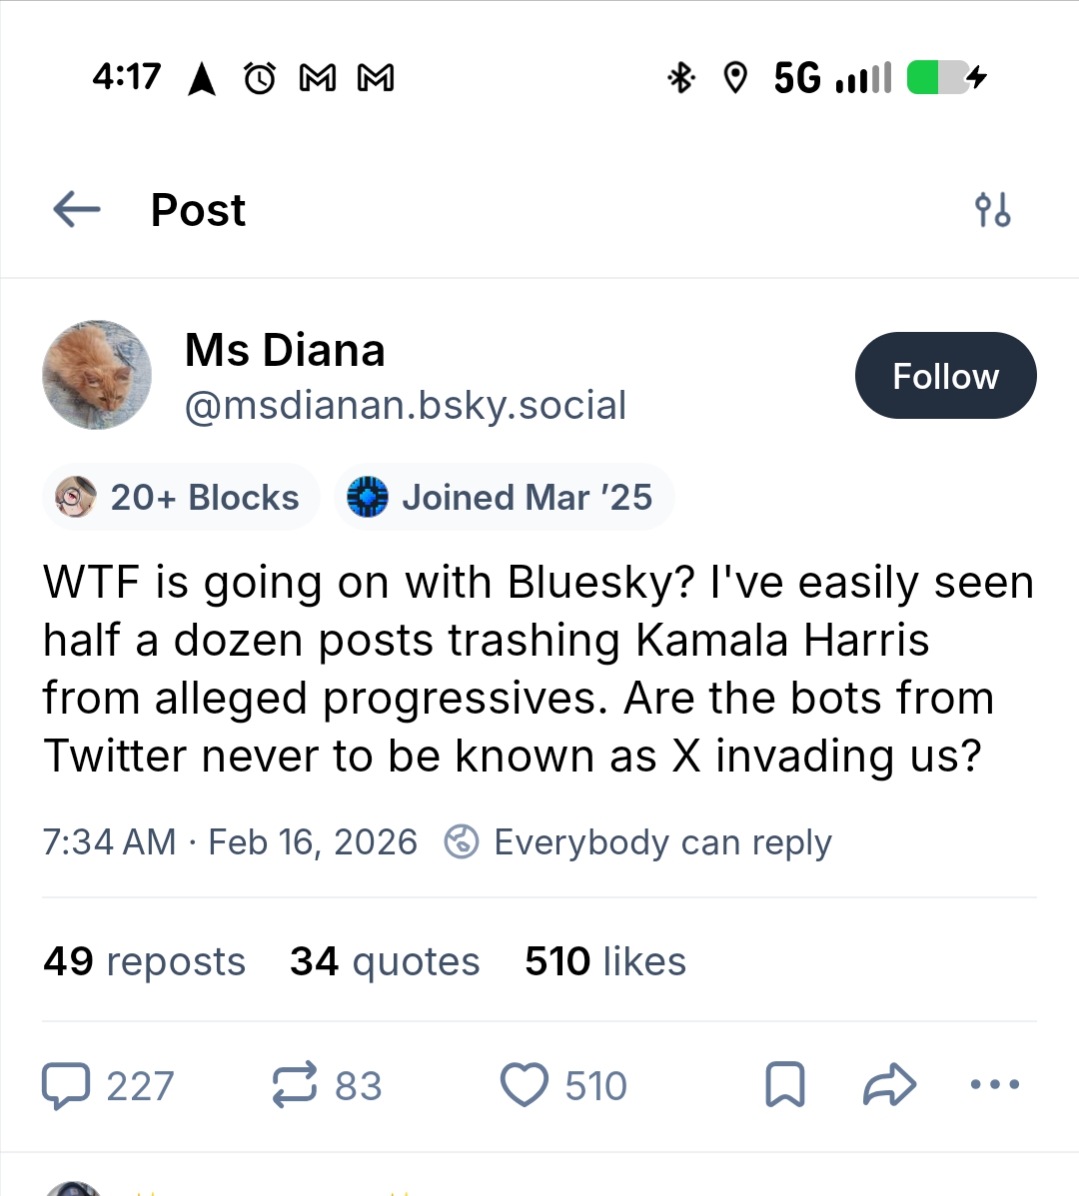Open Ms Diana's cat avatar
1079x1196 pixels.
tap(97, 375)
